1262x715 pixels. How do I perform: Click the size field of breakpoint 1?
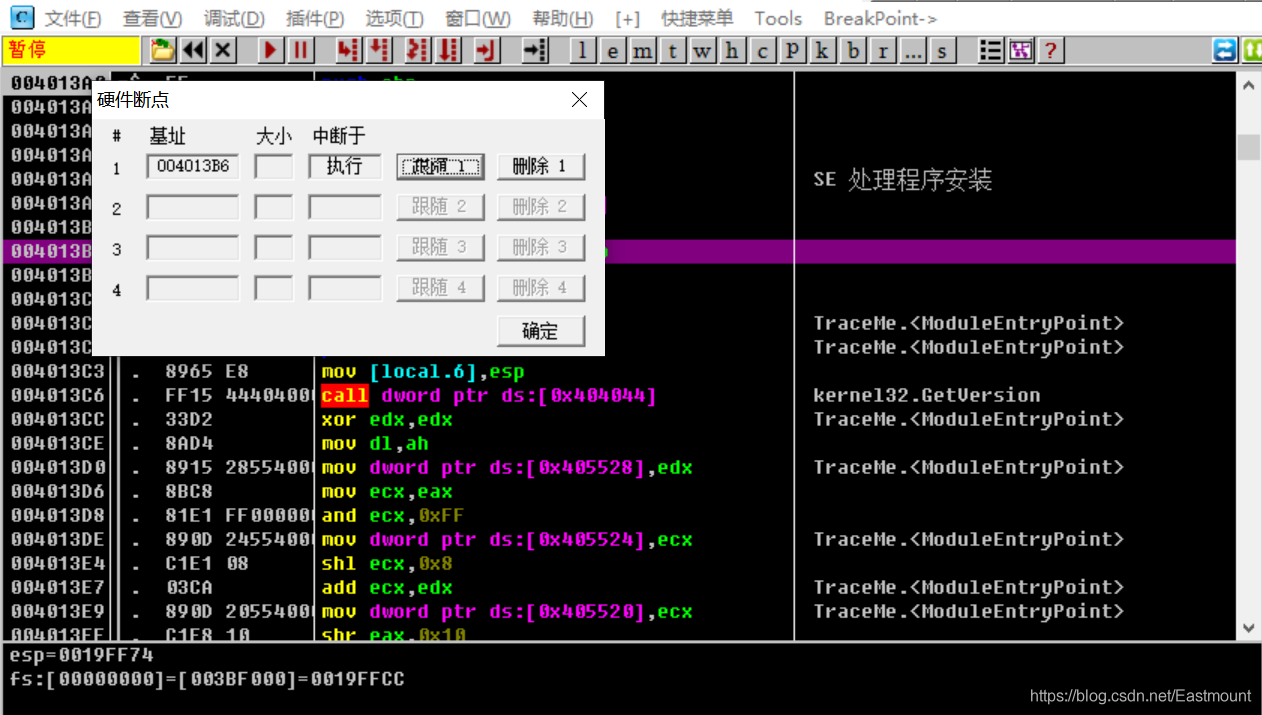click(x=274, y=166)
